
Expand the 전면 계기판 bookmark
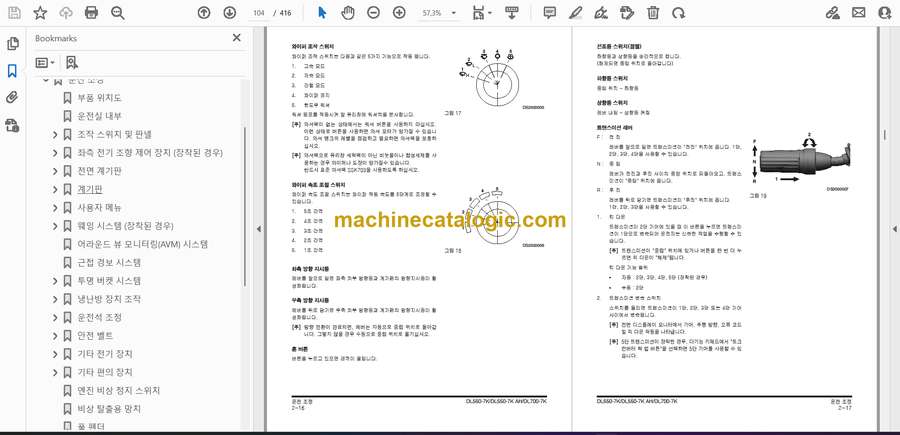[55, 172]
